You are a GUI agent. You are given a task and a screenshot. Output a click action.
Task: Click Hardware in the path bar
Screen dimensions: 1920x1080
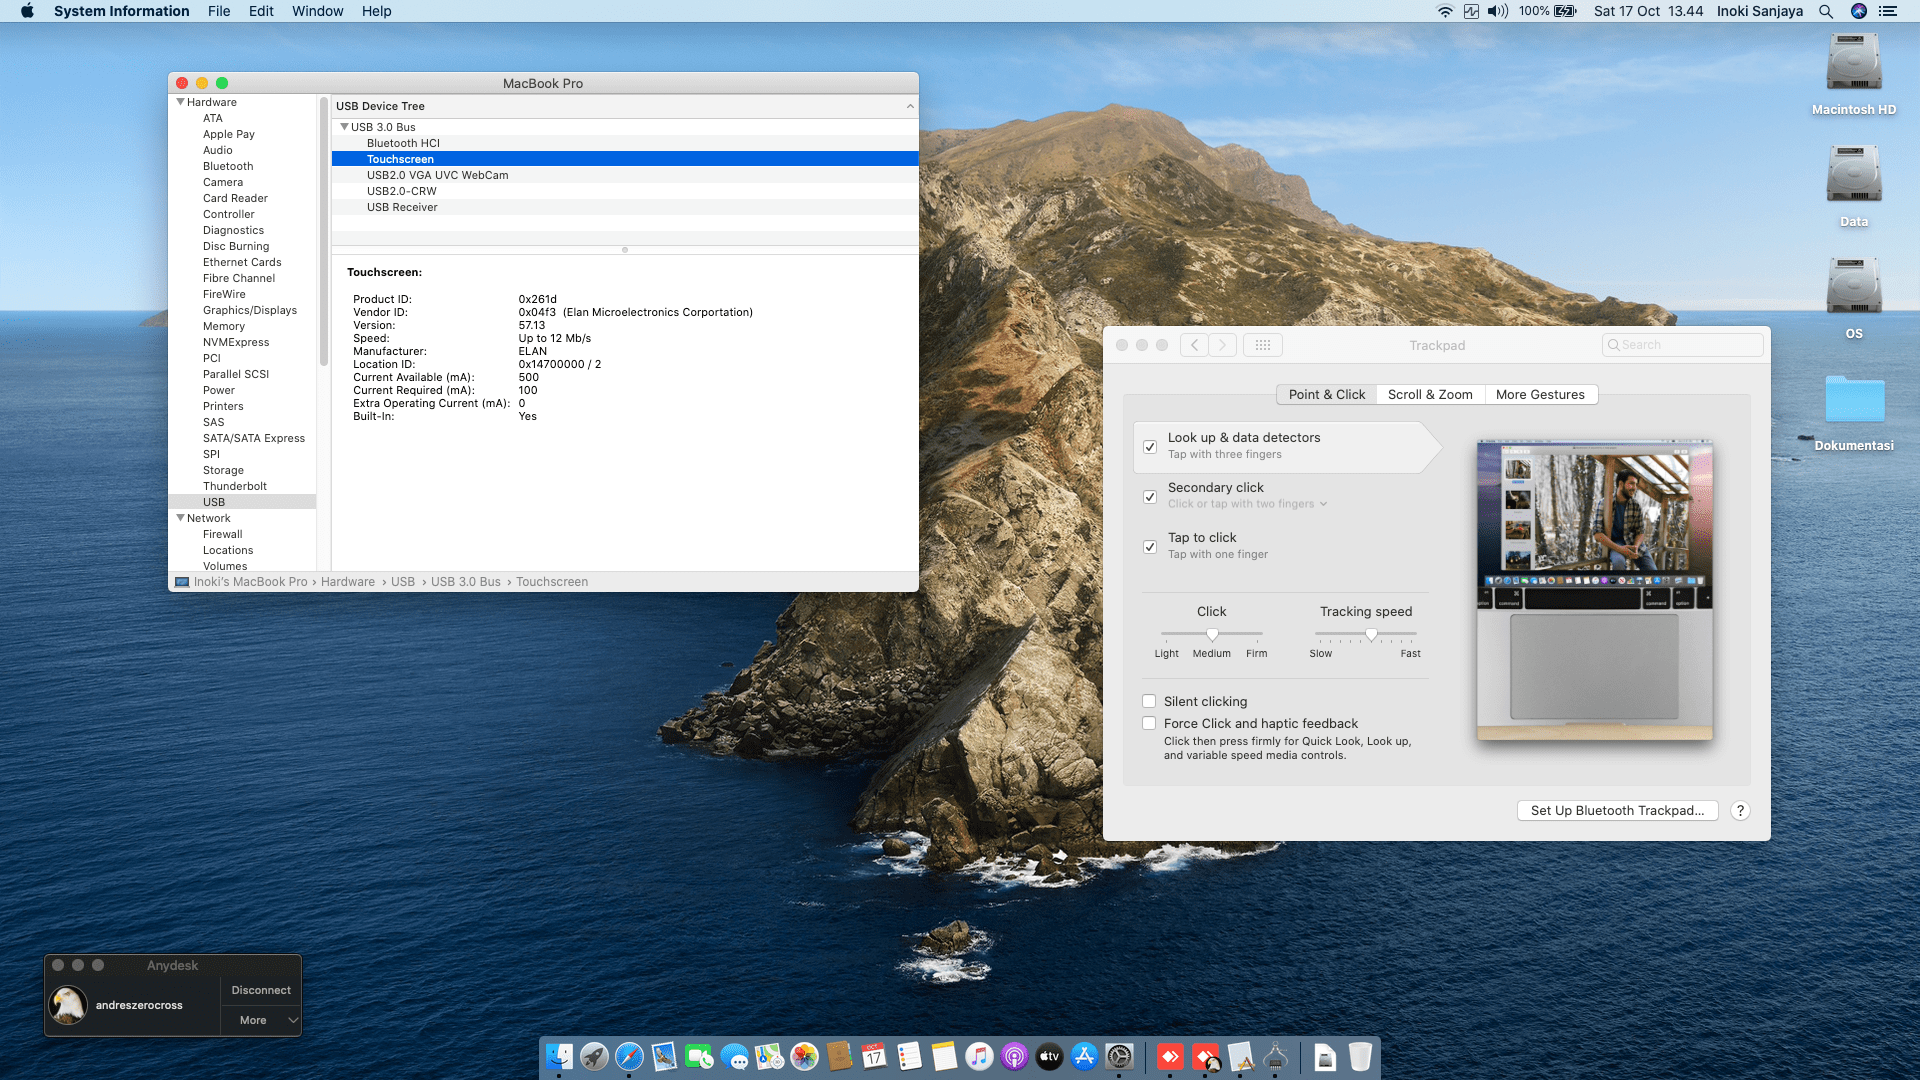click(348, 582)
